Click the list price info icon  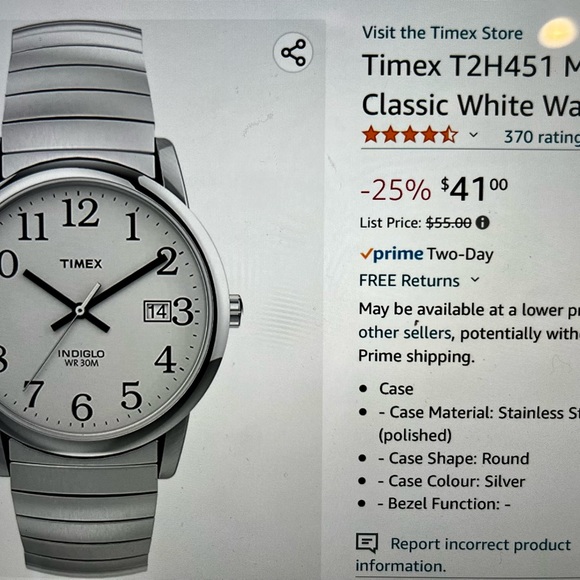(482, 223)
